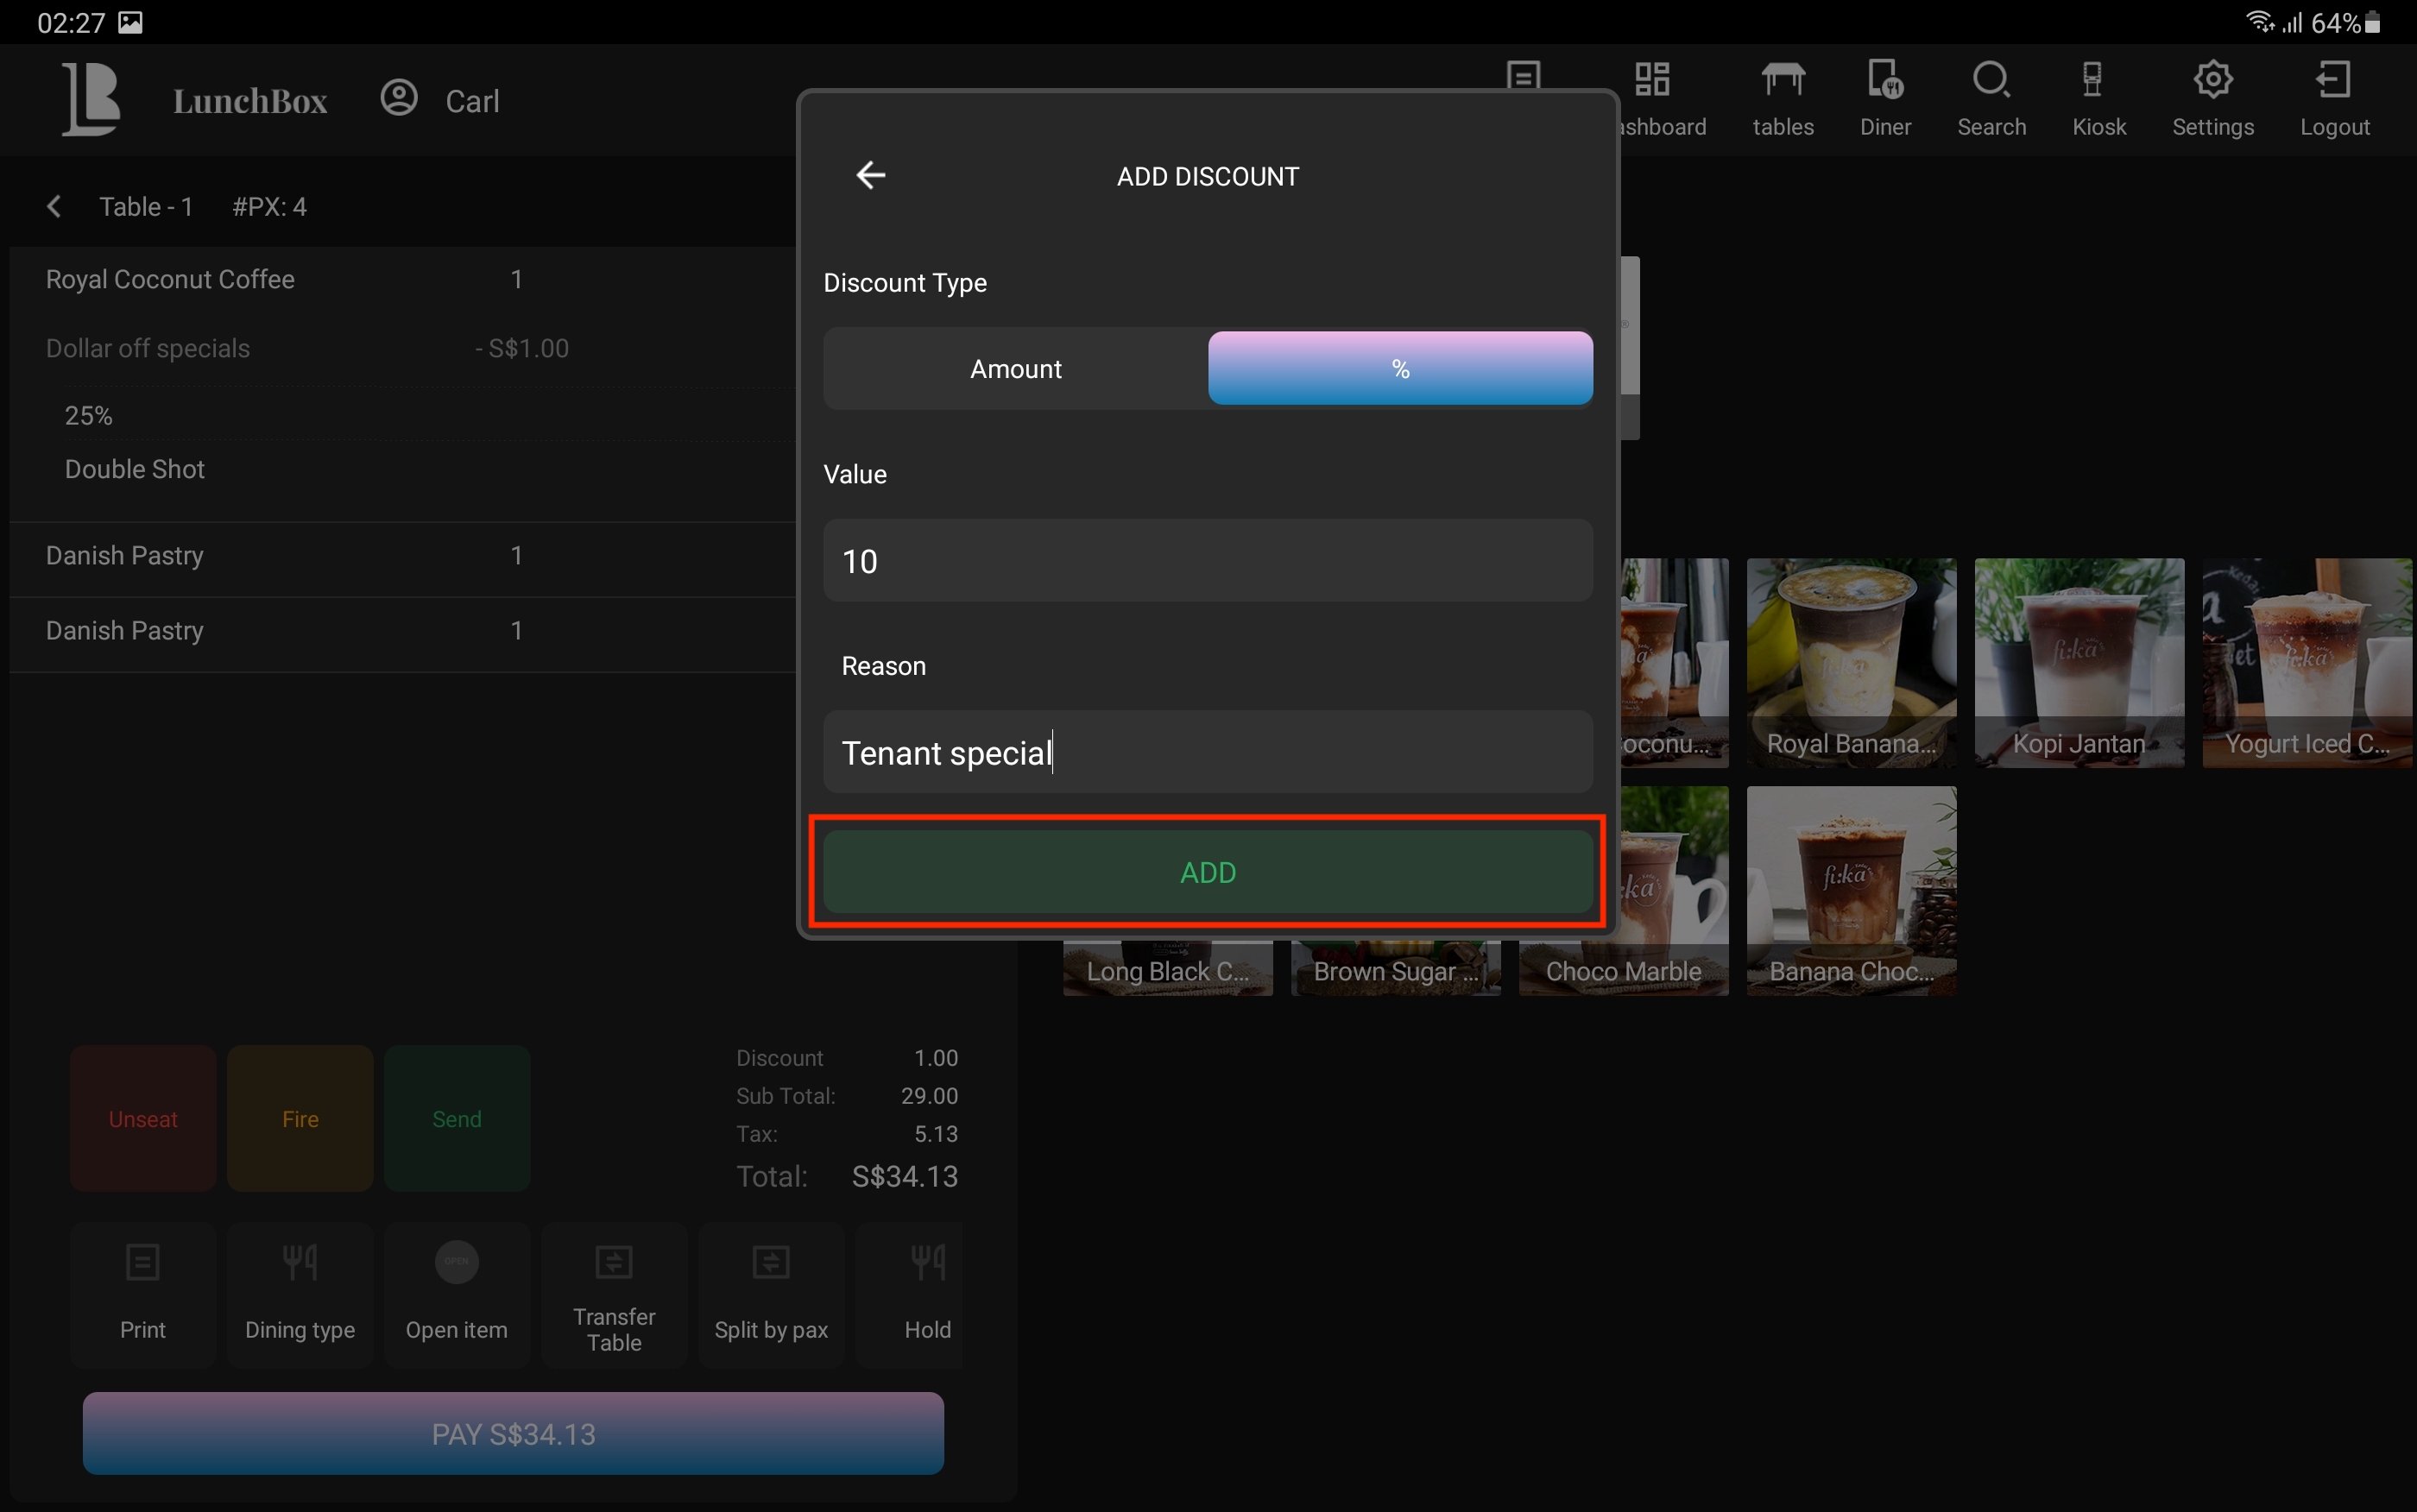Click the Search magnifier icon

tap(1990, 80)
